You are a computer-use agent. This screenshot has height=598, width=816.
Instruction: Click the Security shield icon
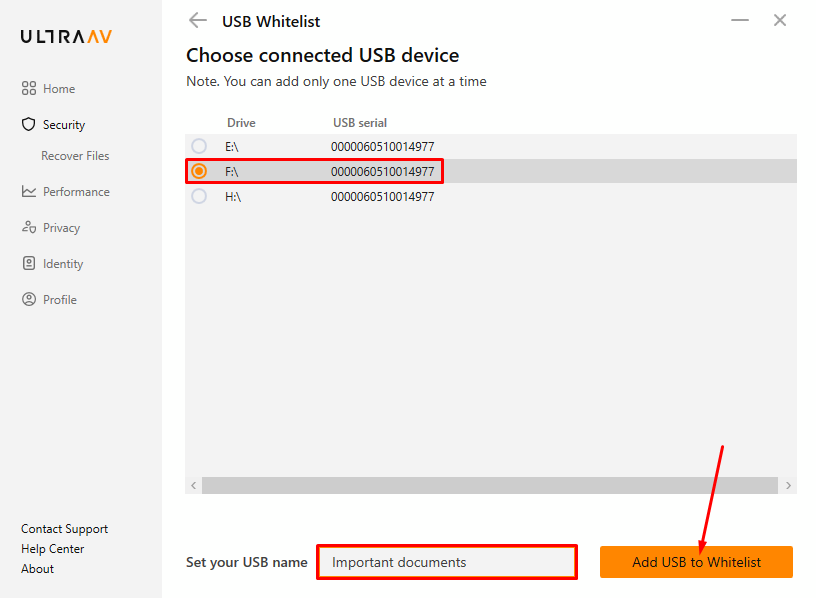pos(29,124)
